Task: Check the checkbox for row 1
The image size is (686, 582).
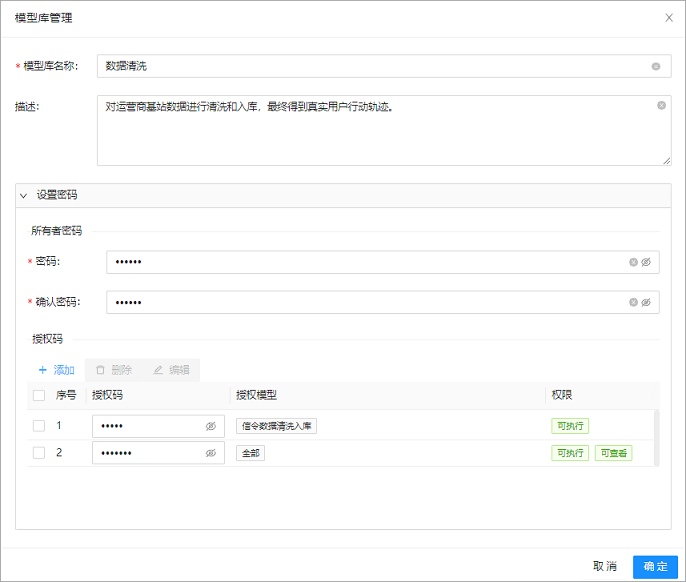Action: (39, 426)
